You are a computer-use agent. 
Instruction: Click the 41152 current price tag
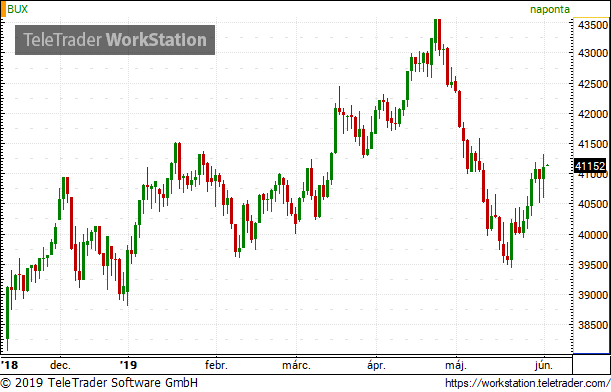(590, 166)
